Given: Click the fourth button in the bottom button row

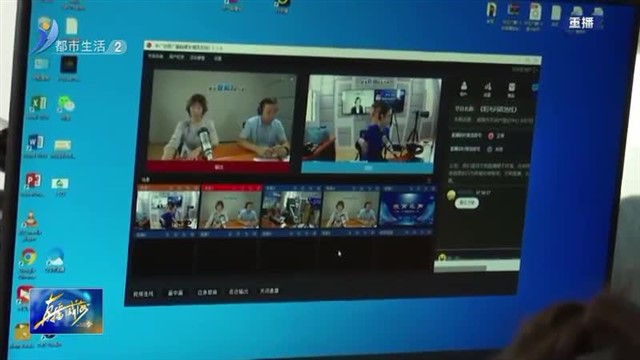Looking at the screenshot, I should coord(238,291).
